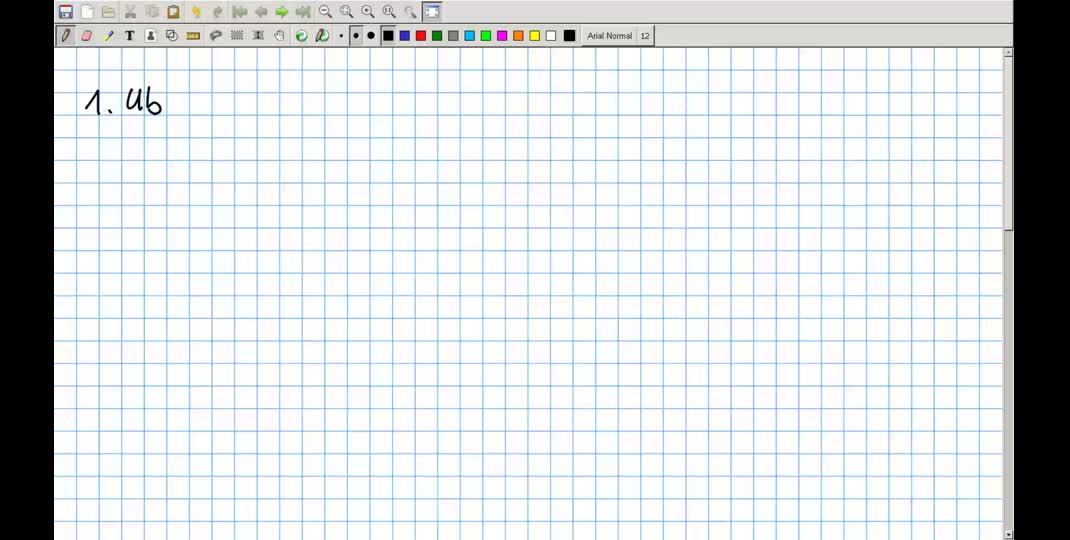Screen dimensions: 1070x540
Task: Pick the light blue color swatch
Action: tap(469, 35)
